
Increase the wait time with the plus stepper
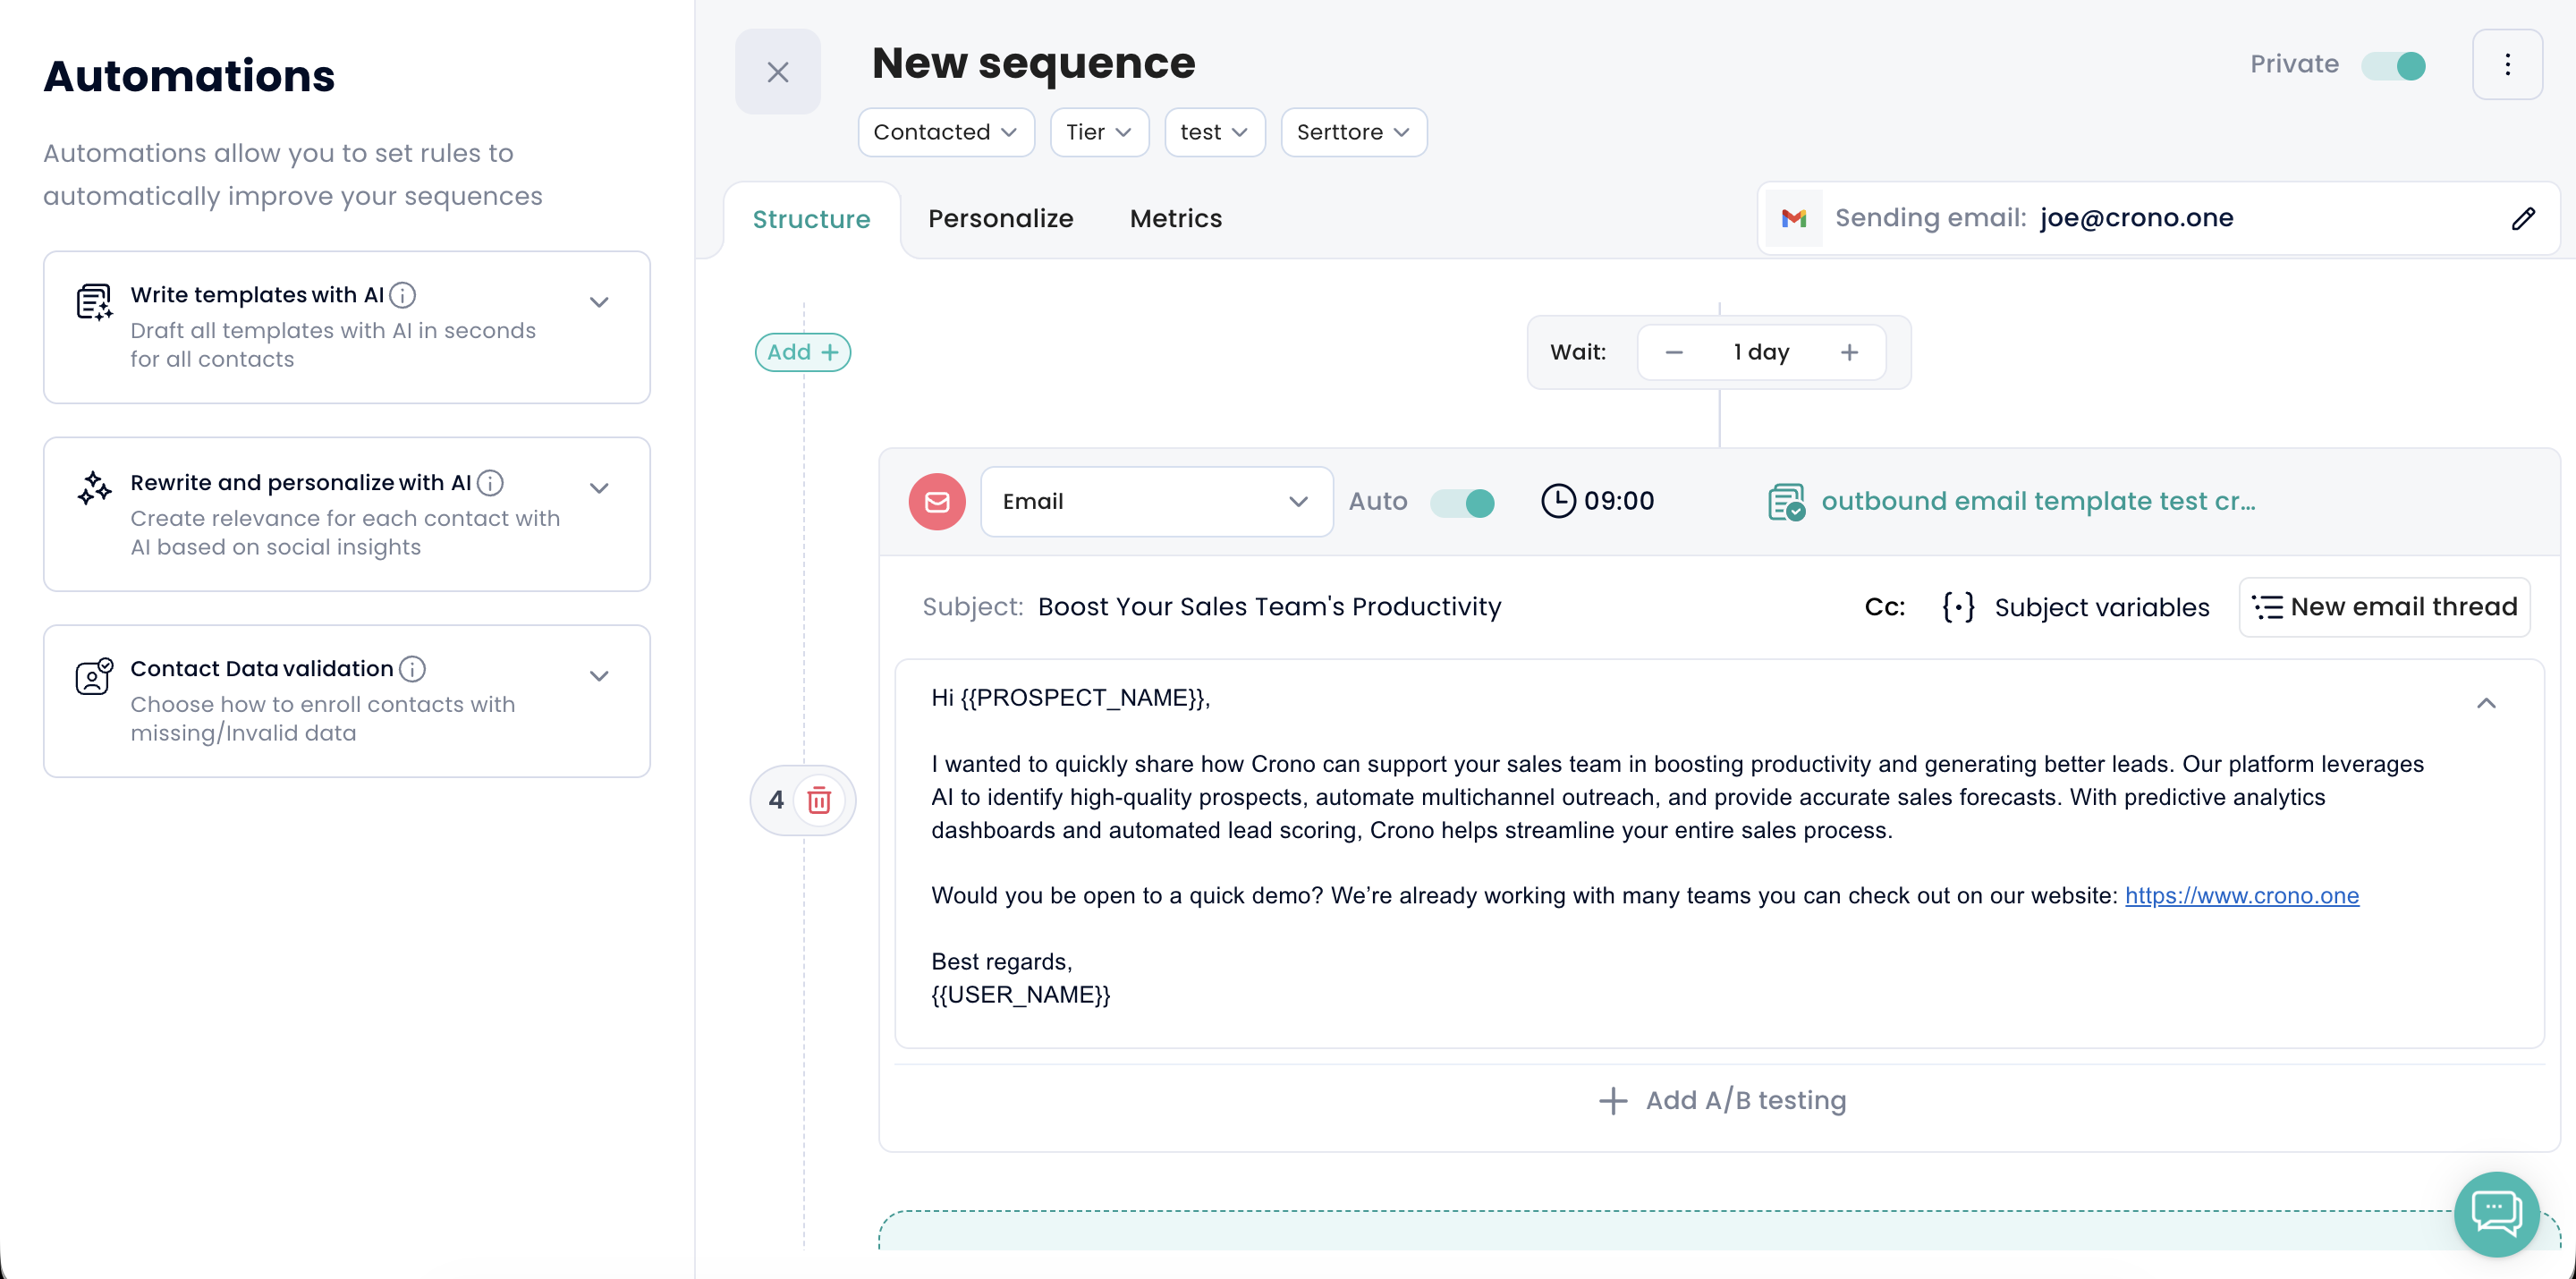point(1848,352)
